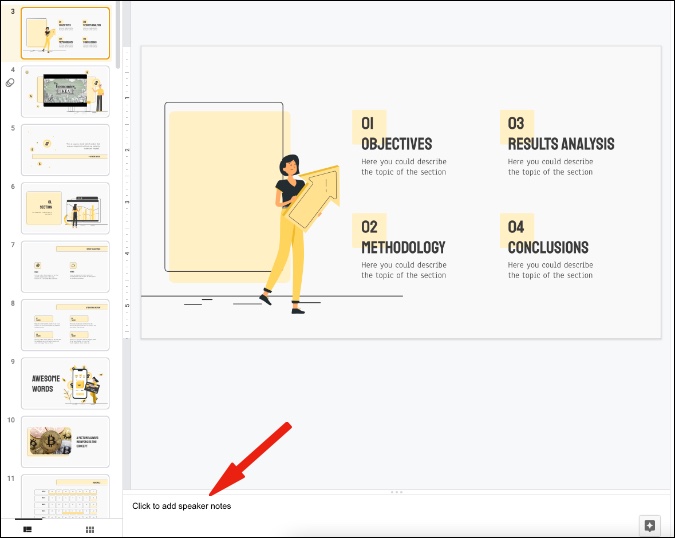Switch to grid view icon
The height and width of the screenshot is (538, 675).
(x=90, y=529)
